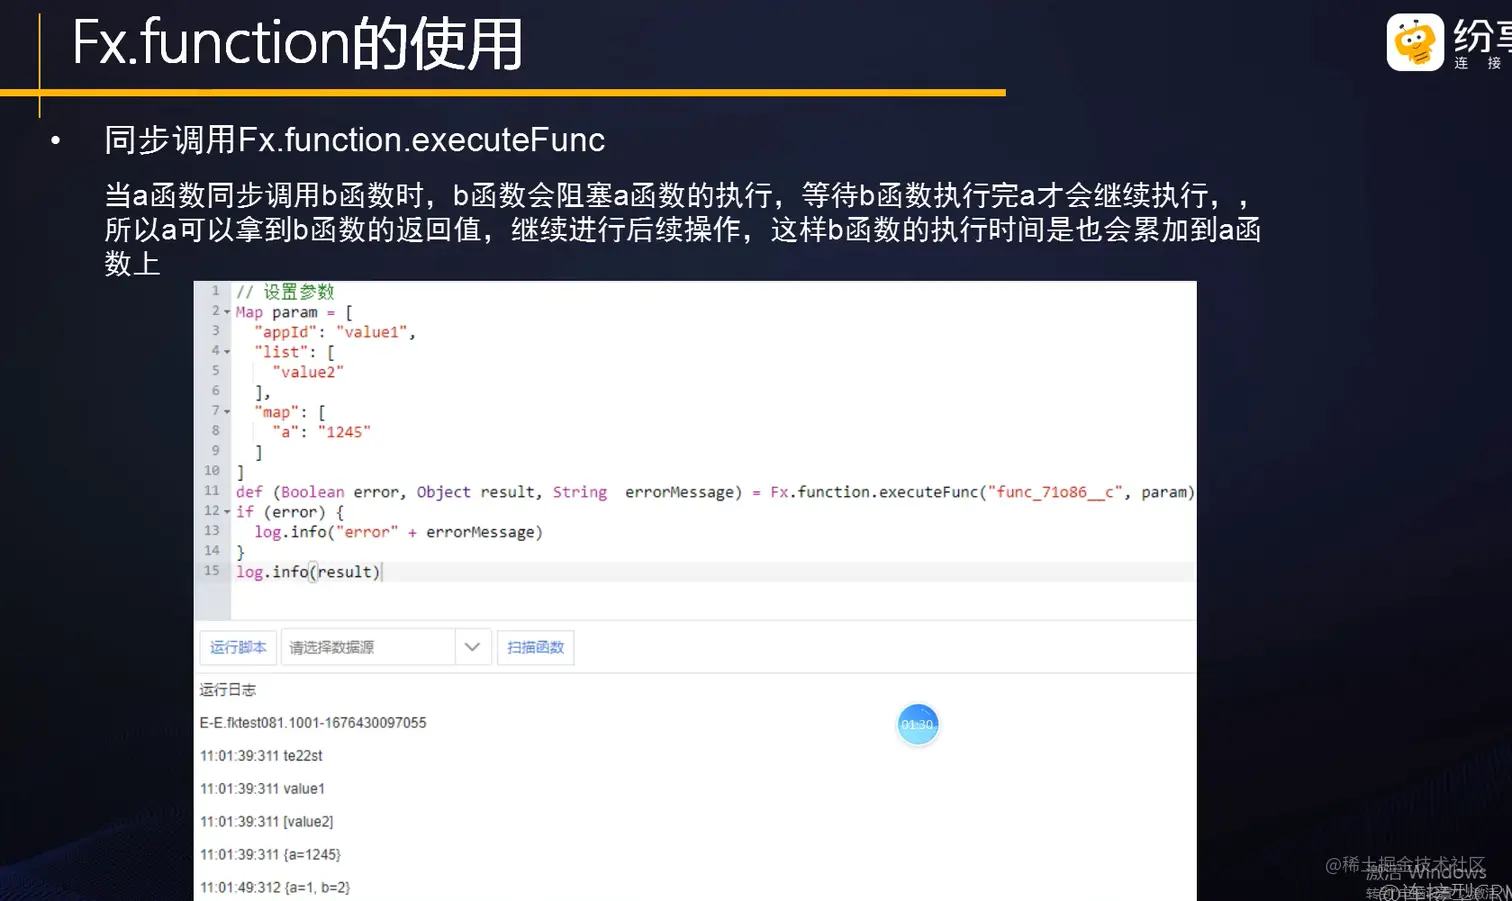The image size is (1512, 901).
Task: Click line number 11 in gutter
Action: click(211, 491)
